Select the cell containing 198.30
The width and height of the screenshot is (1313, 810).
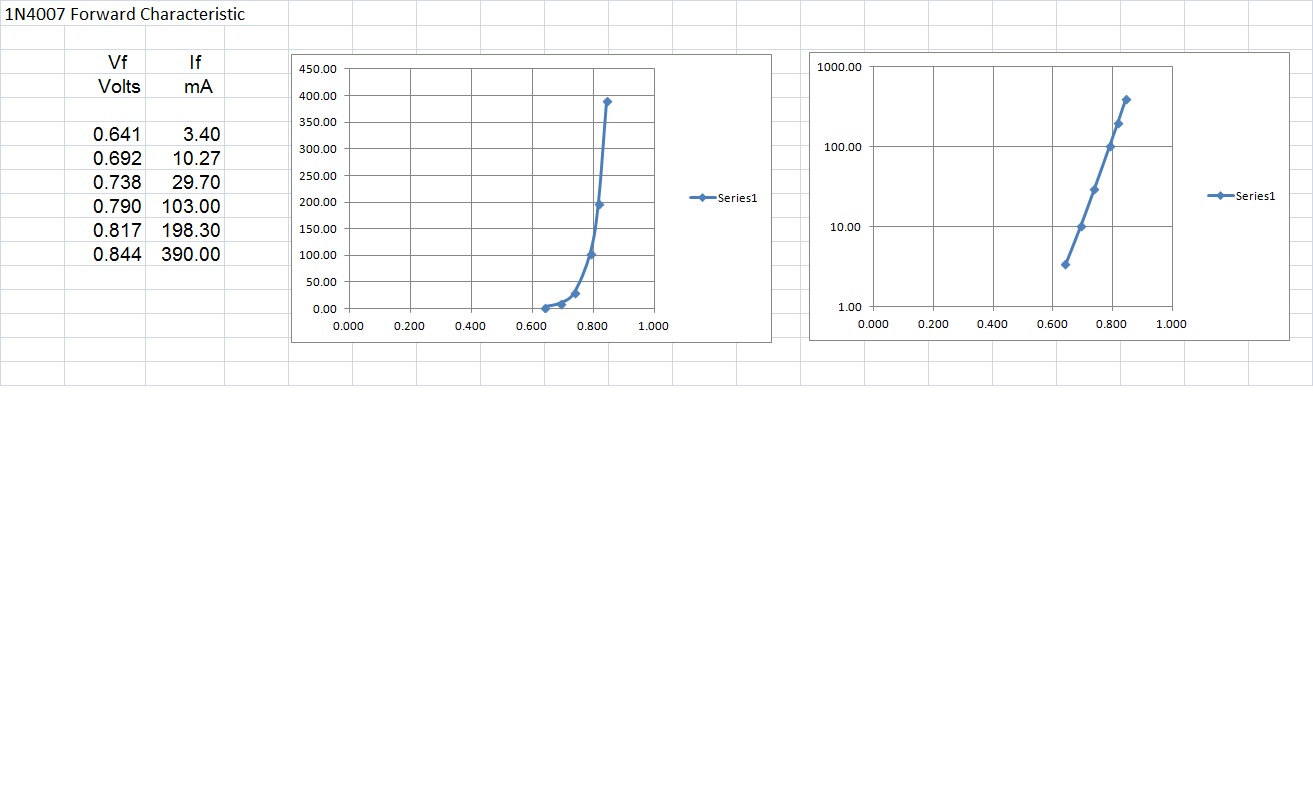(191, 230)
